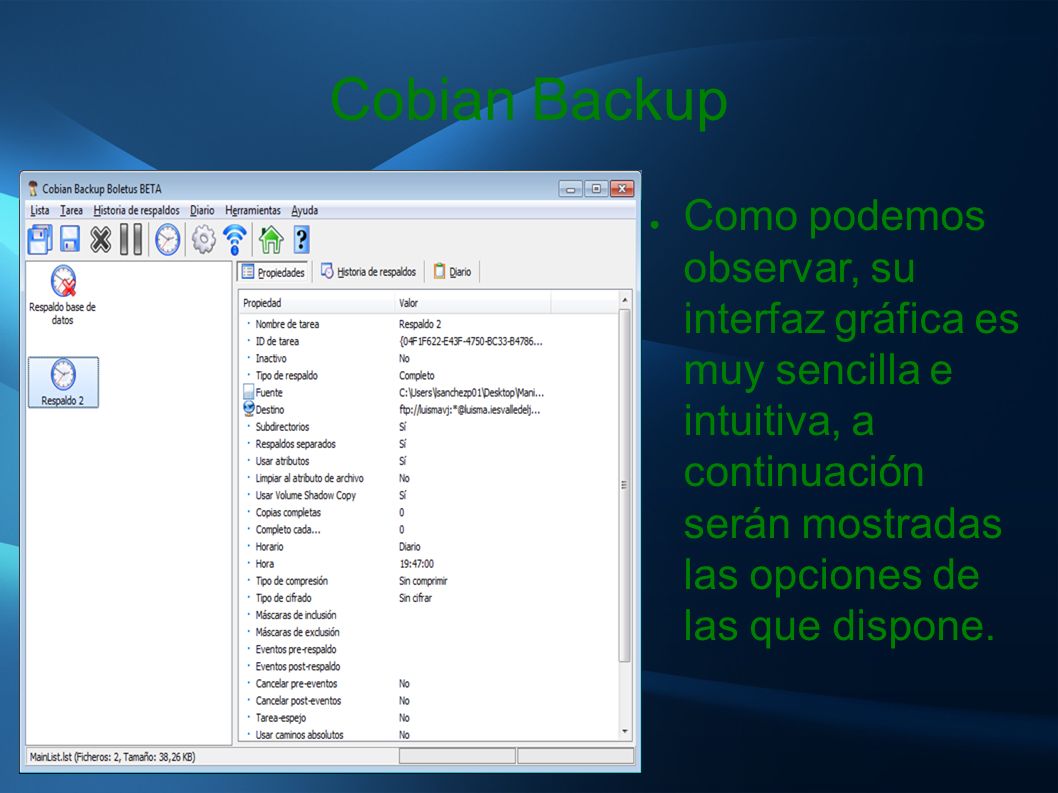
Task: Select Limpiar el atributo de archivo row
Action: [428, 478]
